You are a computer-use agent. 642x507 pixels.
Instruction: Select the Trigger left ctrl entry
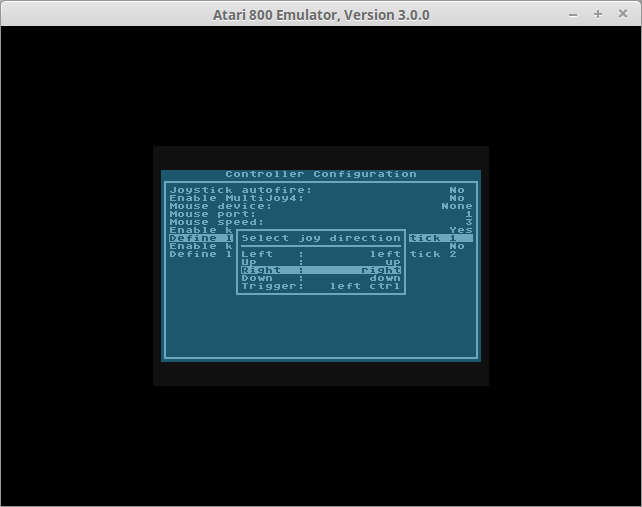(x=321, y=286)
